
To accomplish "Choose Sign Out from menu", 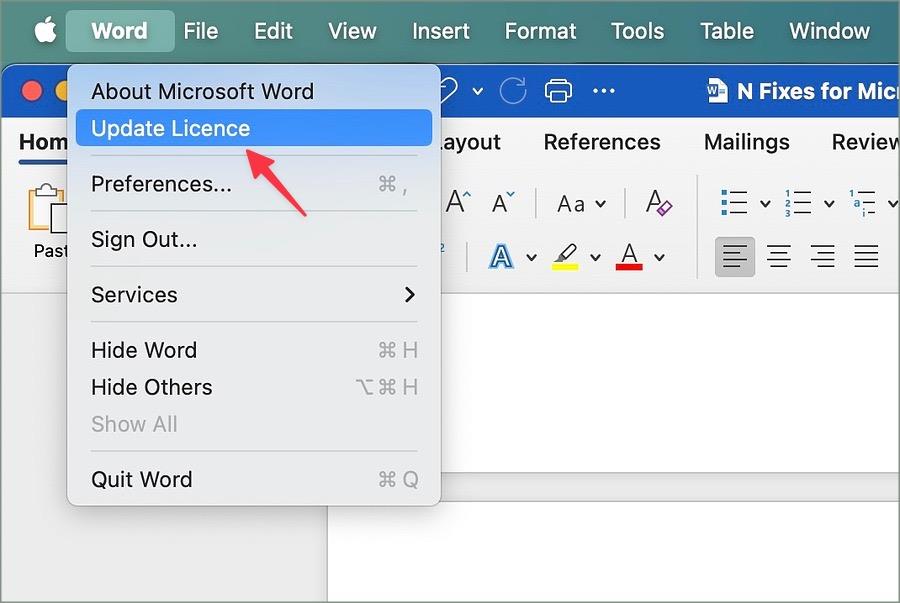I will pos(254,239).
